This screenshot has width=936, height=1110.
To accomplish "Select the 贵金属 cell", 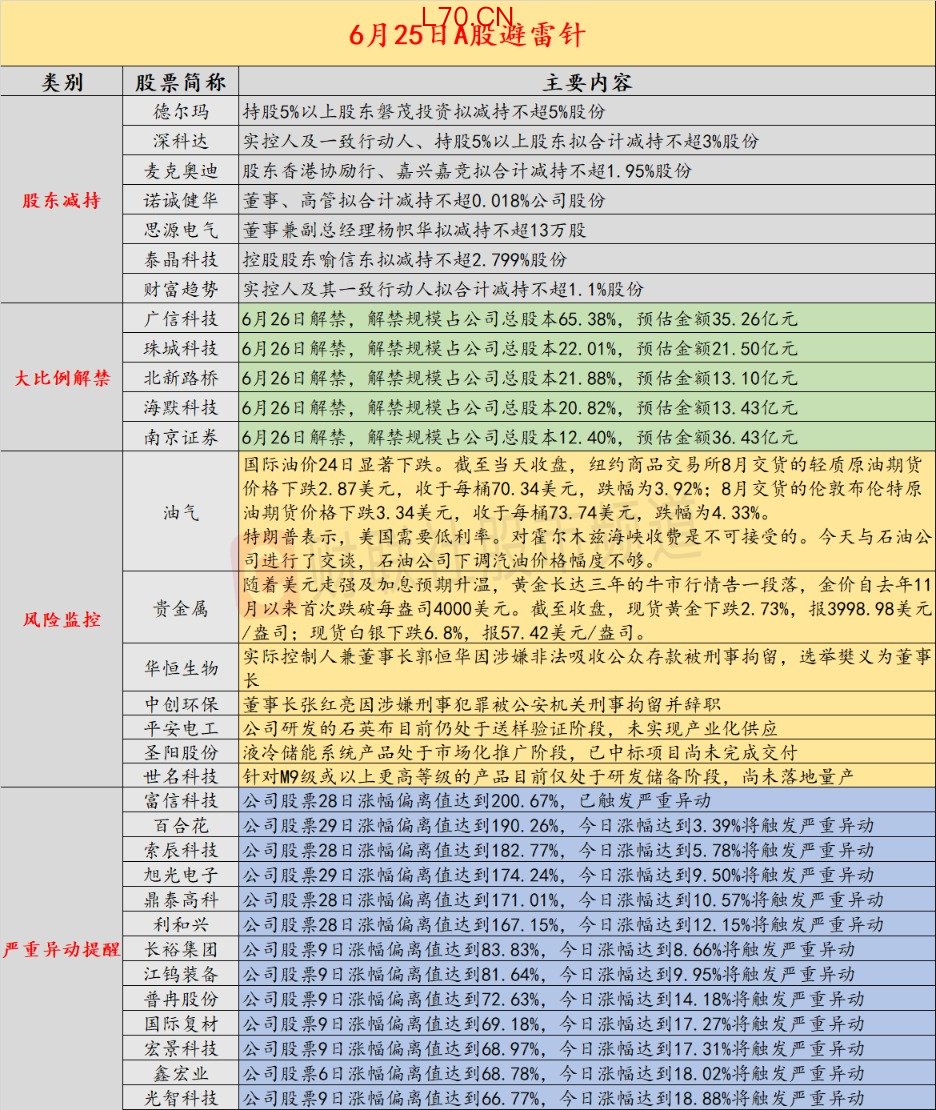I will click(x=181, y=607).
